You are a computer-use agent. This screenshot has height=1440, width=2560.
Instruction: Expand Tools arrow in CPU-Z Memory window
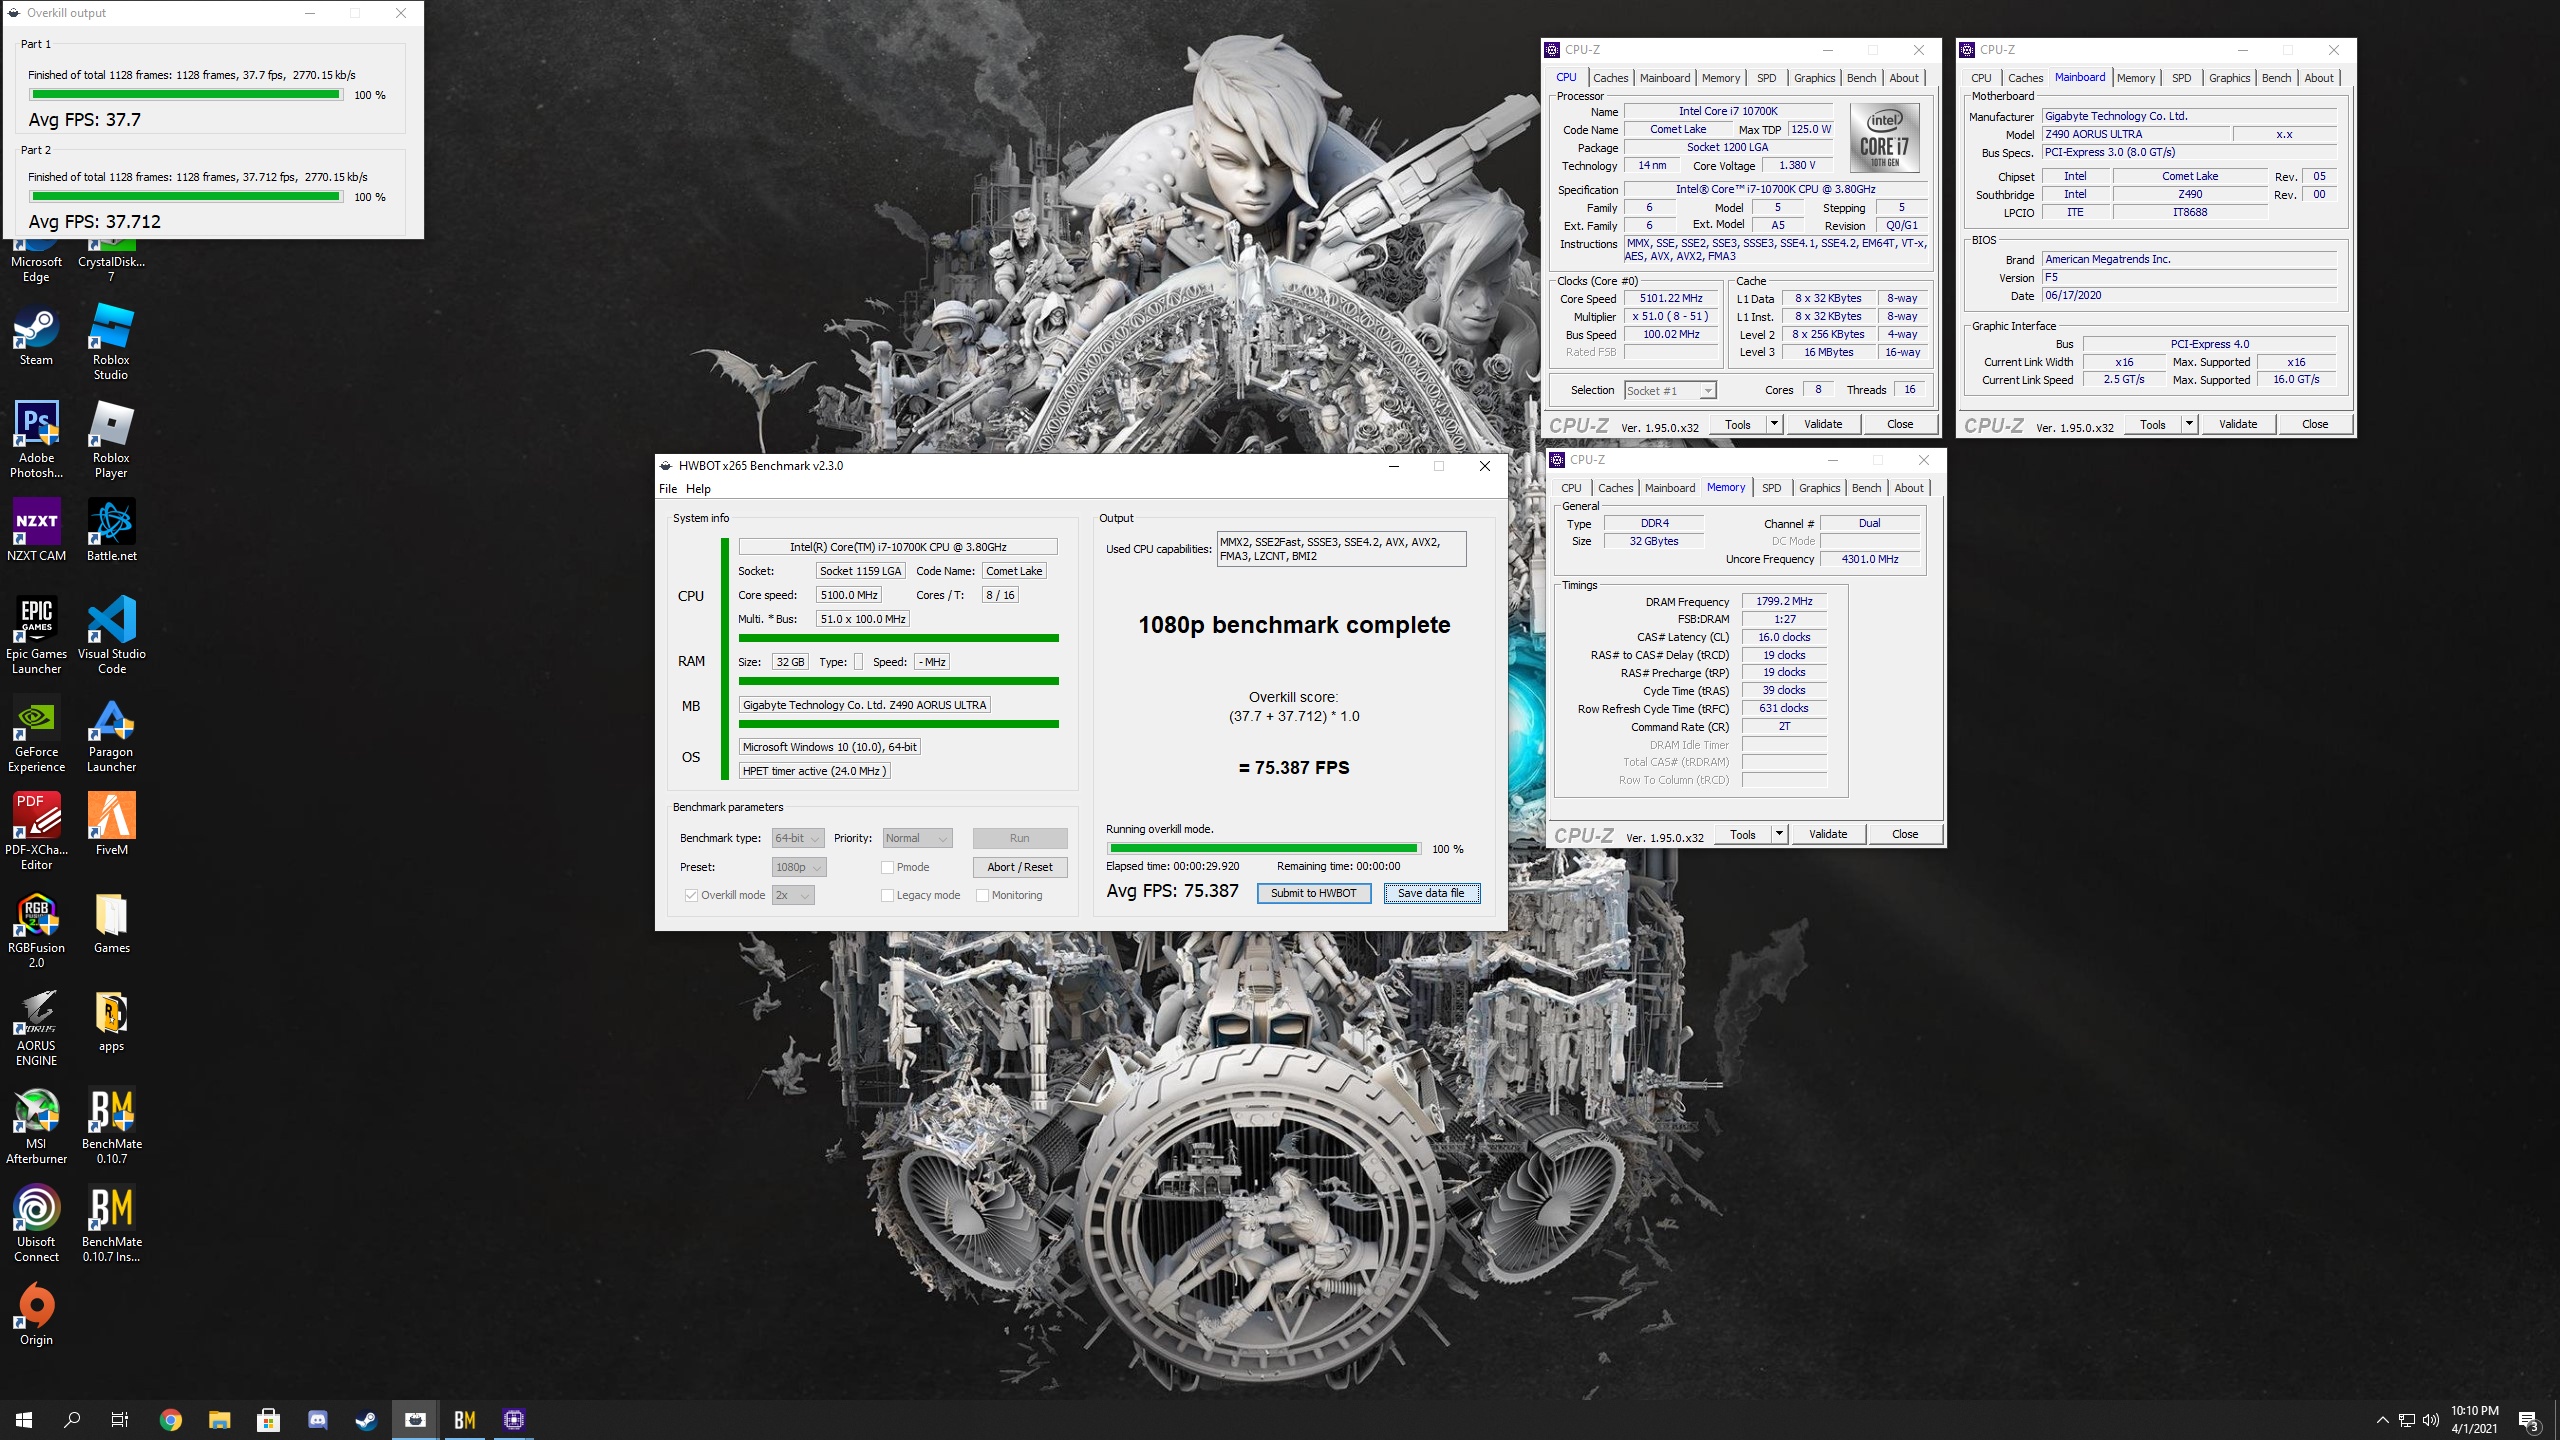tap(1779, 834)
